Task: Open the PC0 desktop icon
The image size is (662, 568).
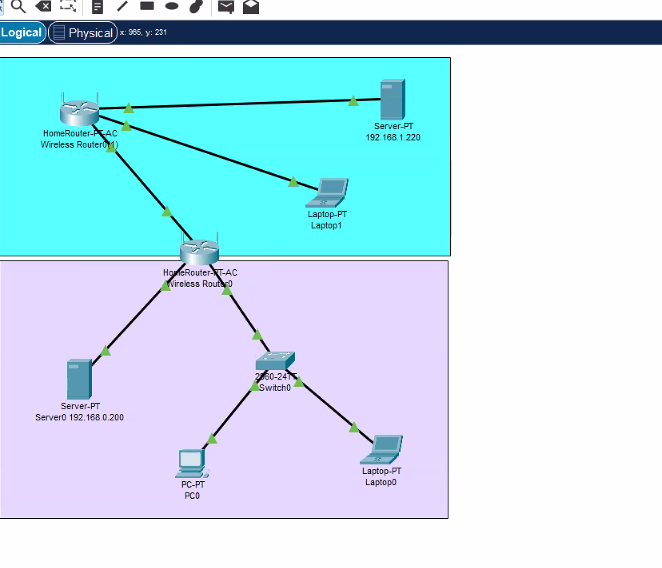Action: click(192, 464)
